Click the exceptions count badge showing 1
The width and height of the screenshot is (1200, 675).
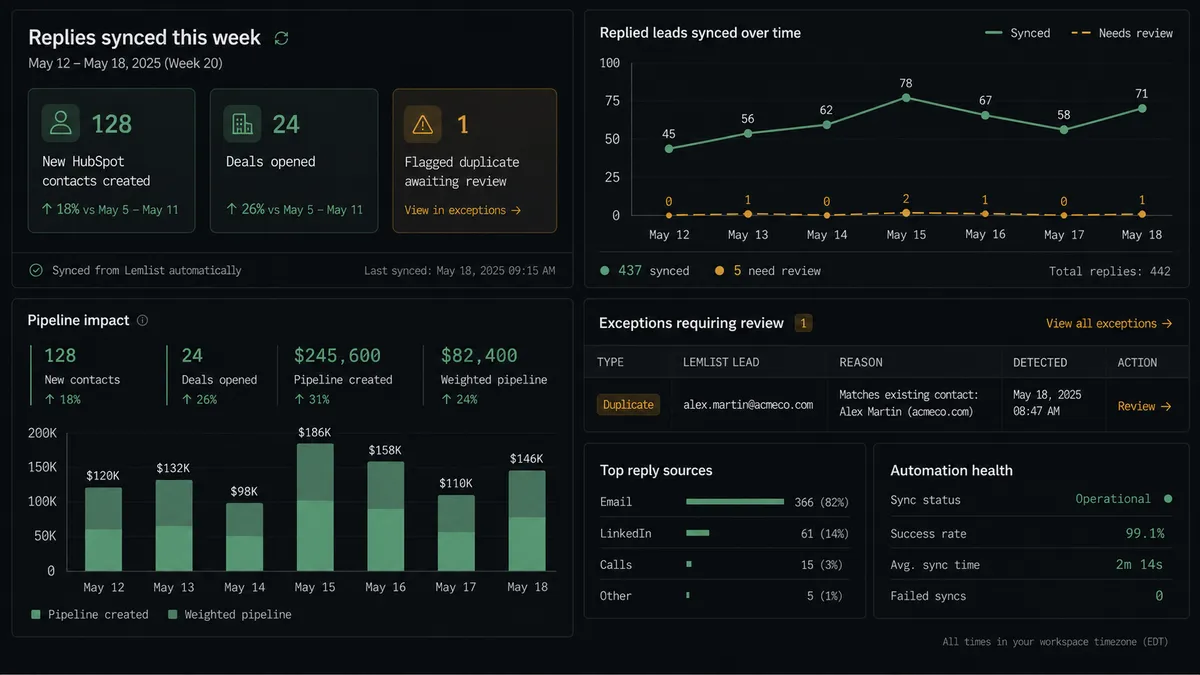(x=804, y=323)
